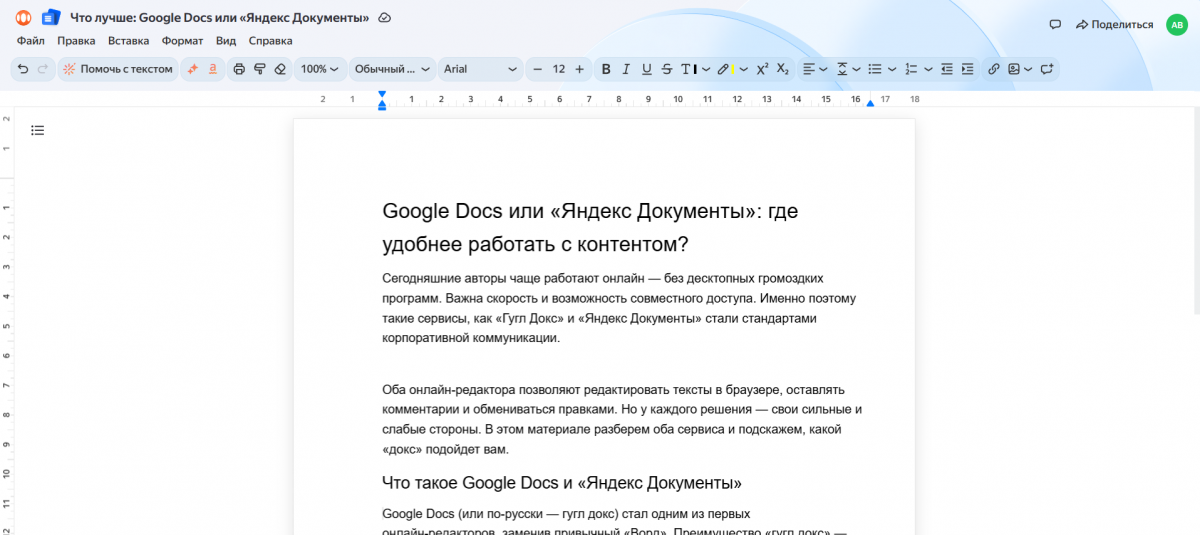Screen dimensions: 1200x535
Task: Toggle strikethrough text formatting
Action: click(667, 69)
